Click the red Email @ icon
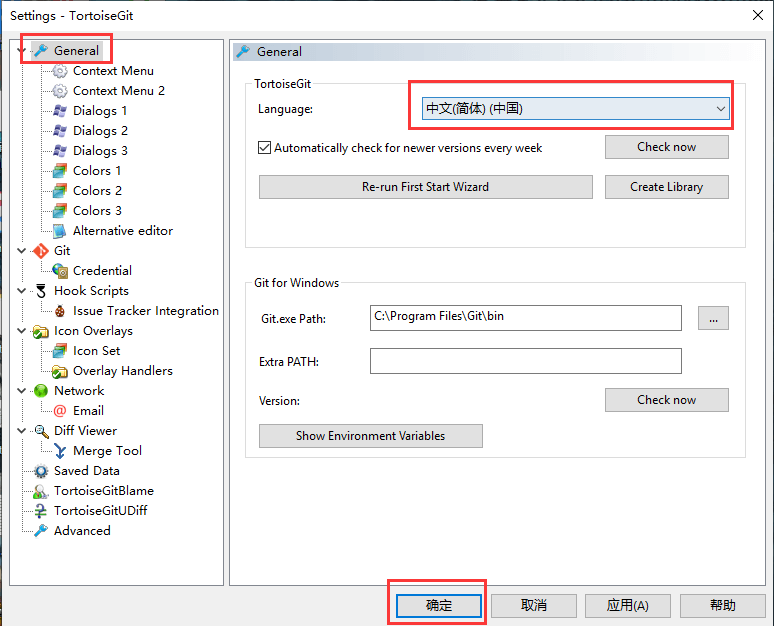Screen dimensions: 774x626 click(x=60, y=411)
